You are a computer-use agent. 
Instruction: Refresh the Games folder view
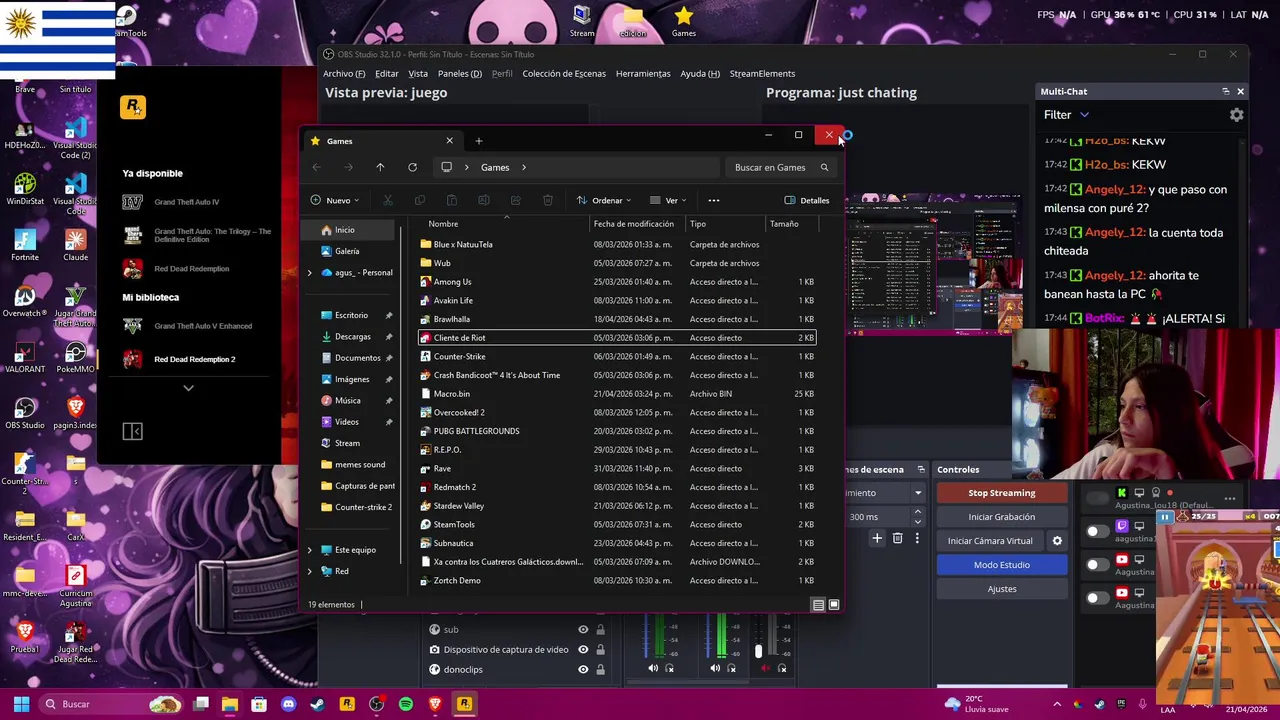pos(412,167)
